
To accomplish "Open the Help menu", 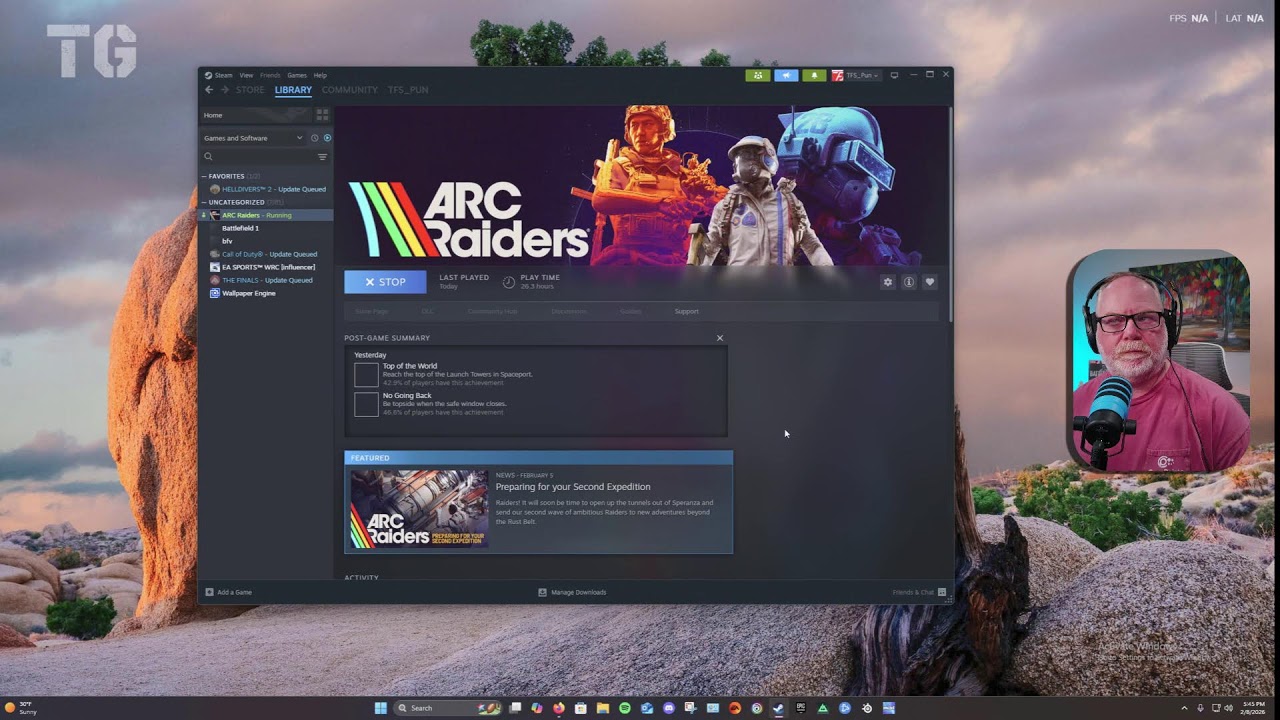I will (x=320, y=75).
